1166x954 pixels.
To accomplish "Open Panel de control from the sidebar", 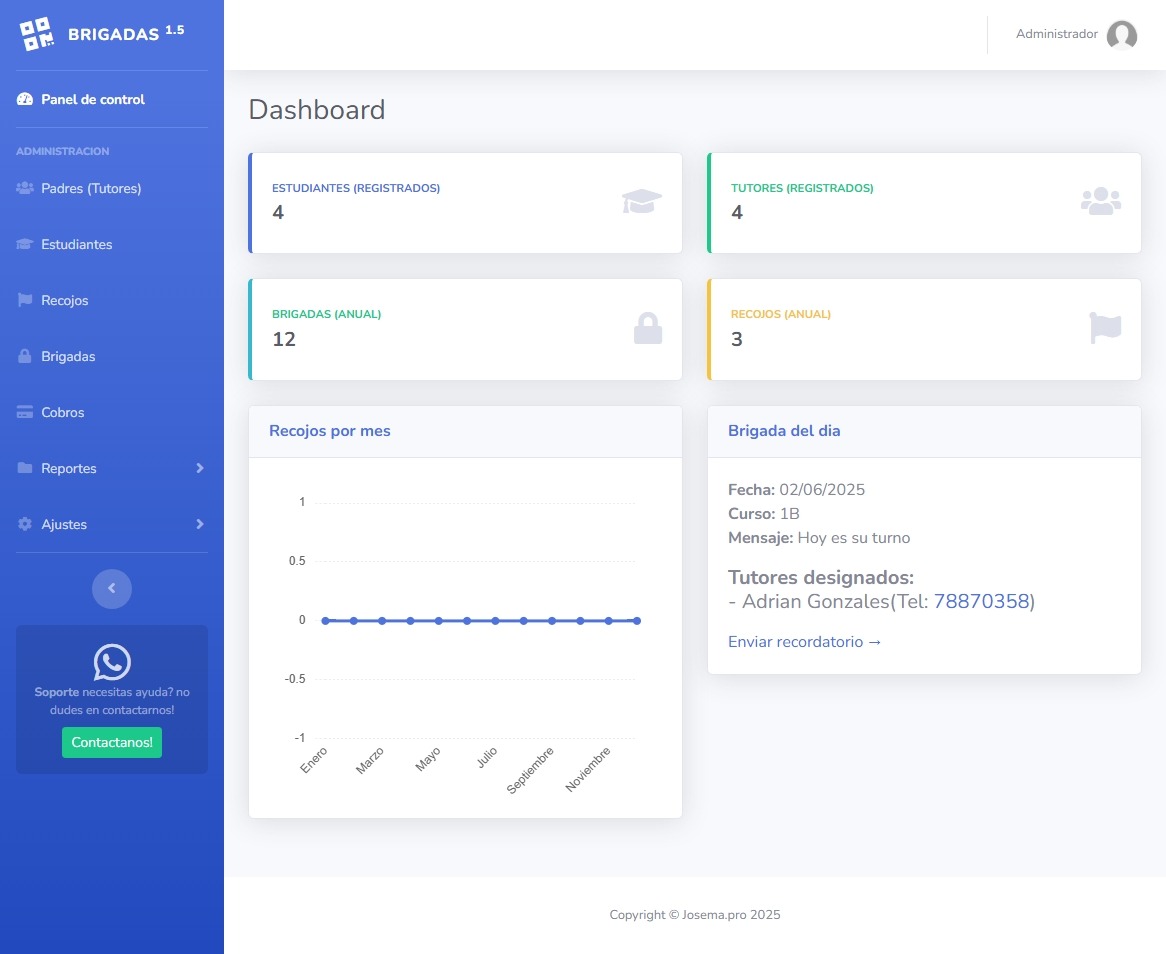I will click(x=92, y=99).
